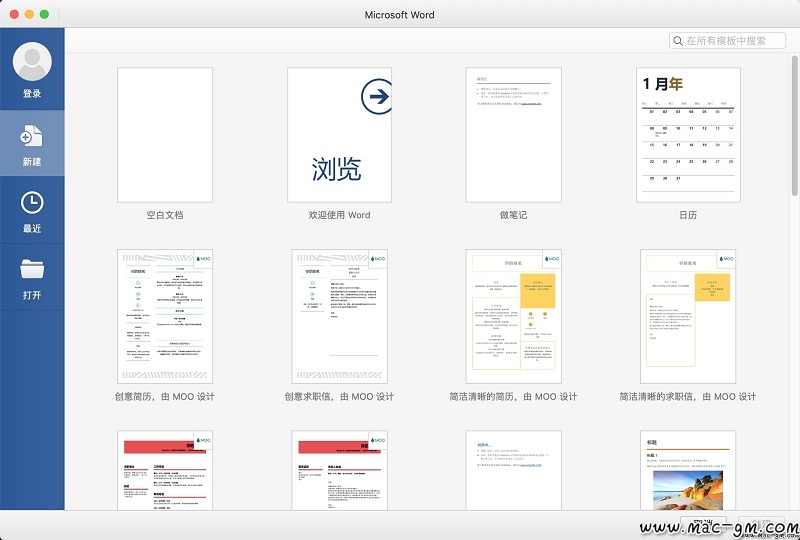This screenshot has height=540, width=800.
Task: Click the yellow minimize window button
Action: (x=30, y=14)
